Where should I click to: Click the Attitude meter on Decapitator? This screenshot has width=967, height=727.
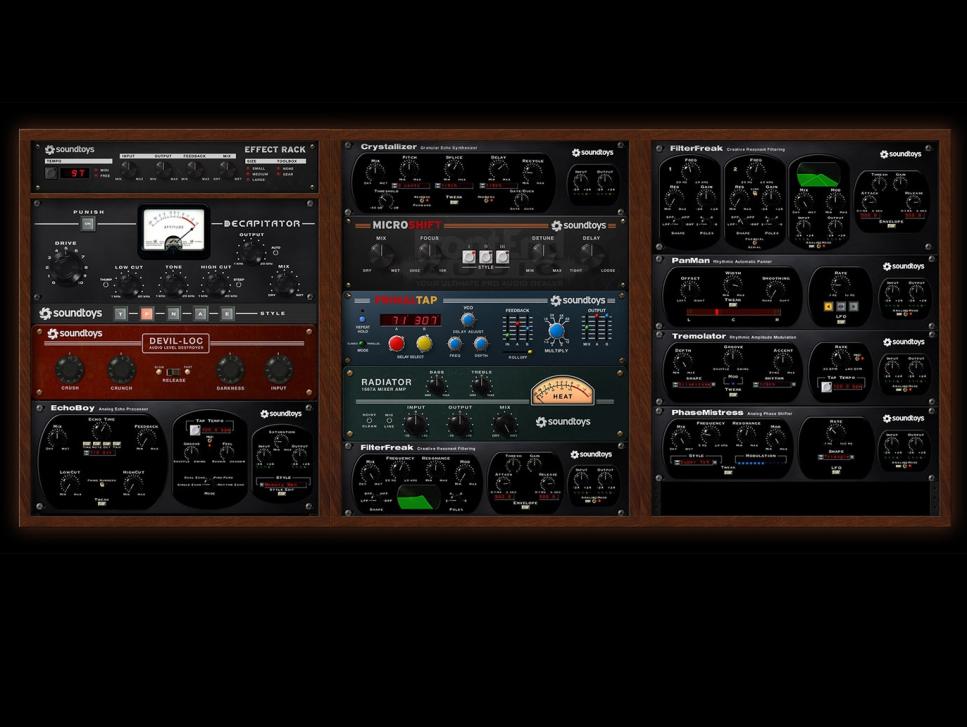174,227
